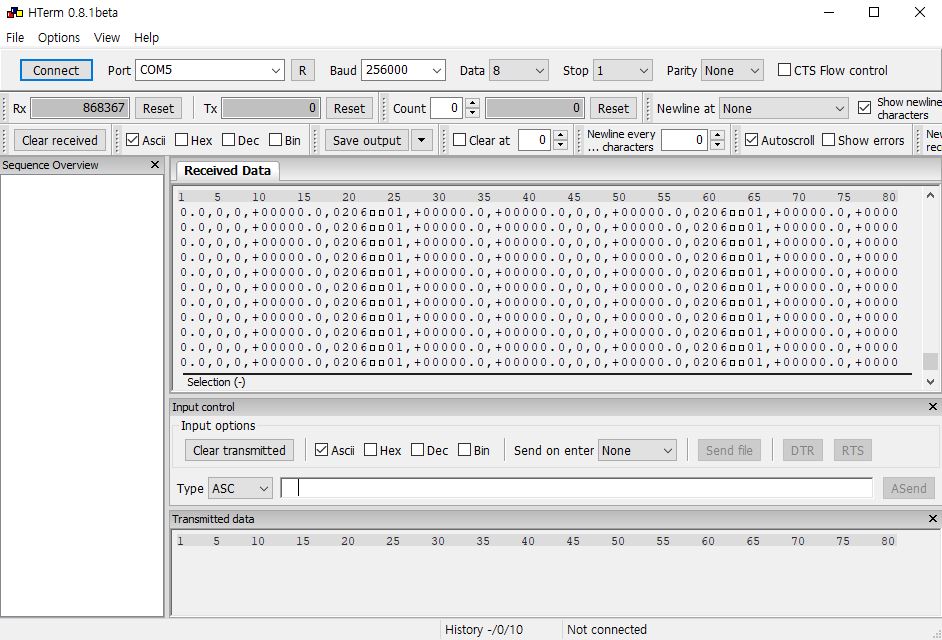The height and width of the screenshot is (640, 942).
Task: Reset the Tx counter
Action: point(349,109)
